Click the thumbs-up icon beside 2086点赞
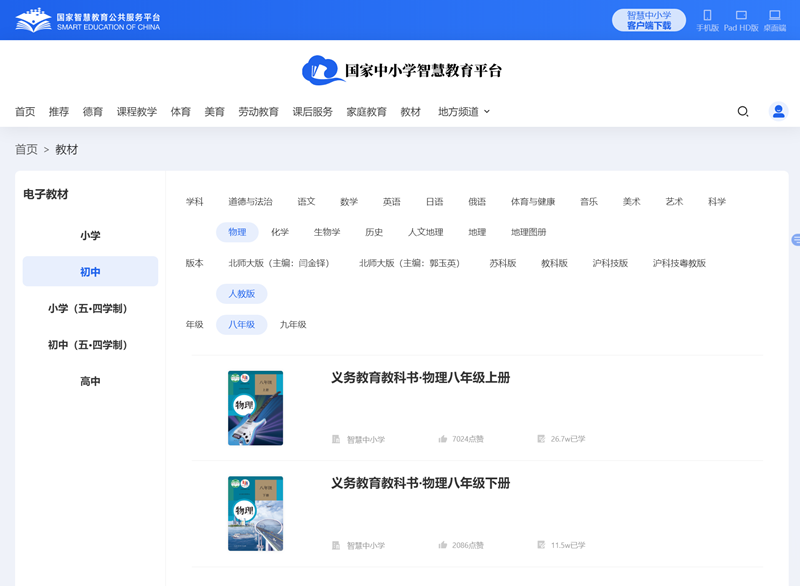Viewport: 800px width, 586px height. [442, 545]
